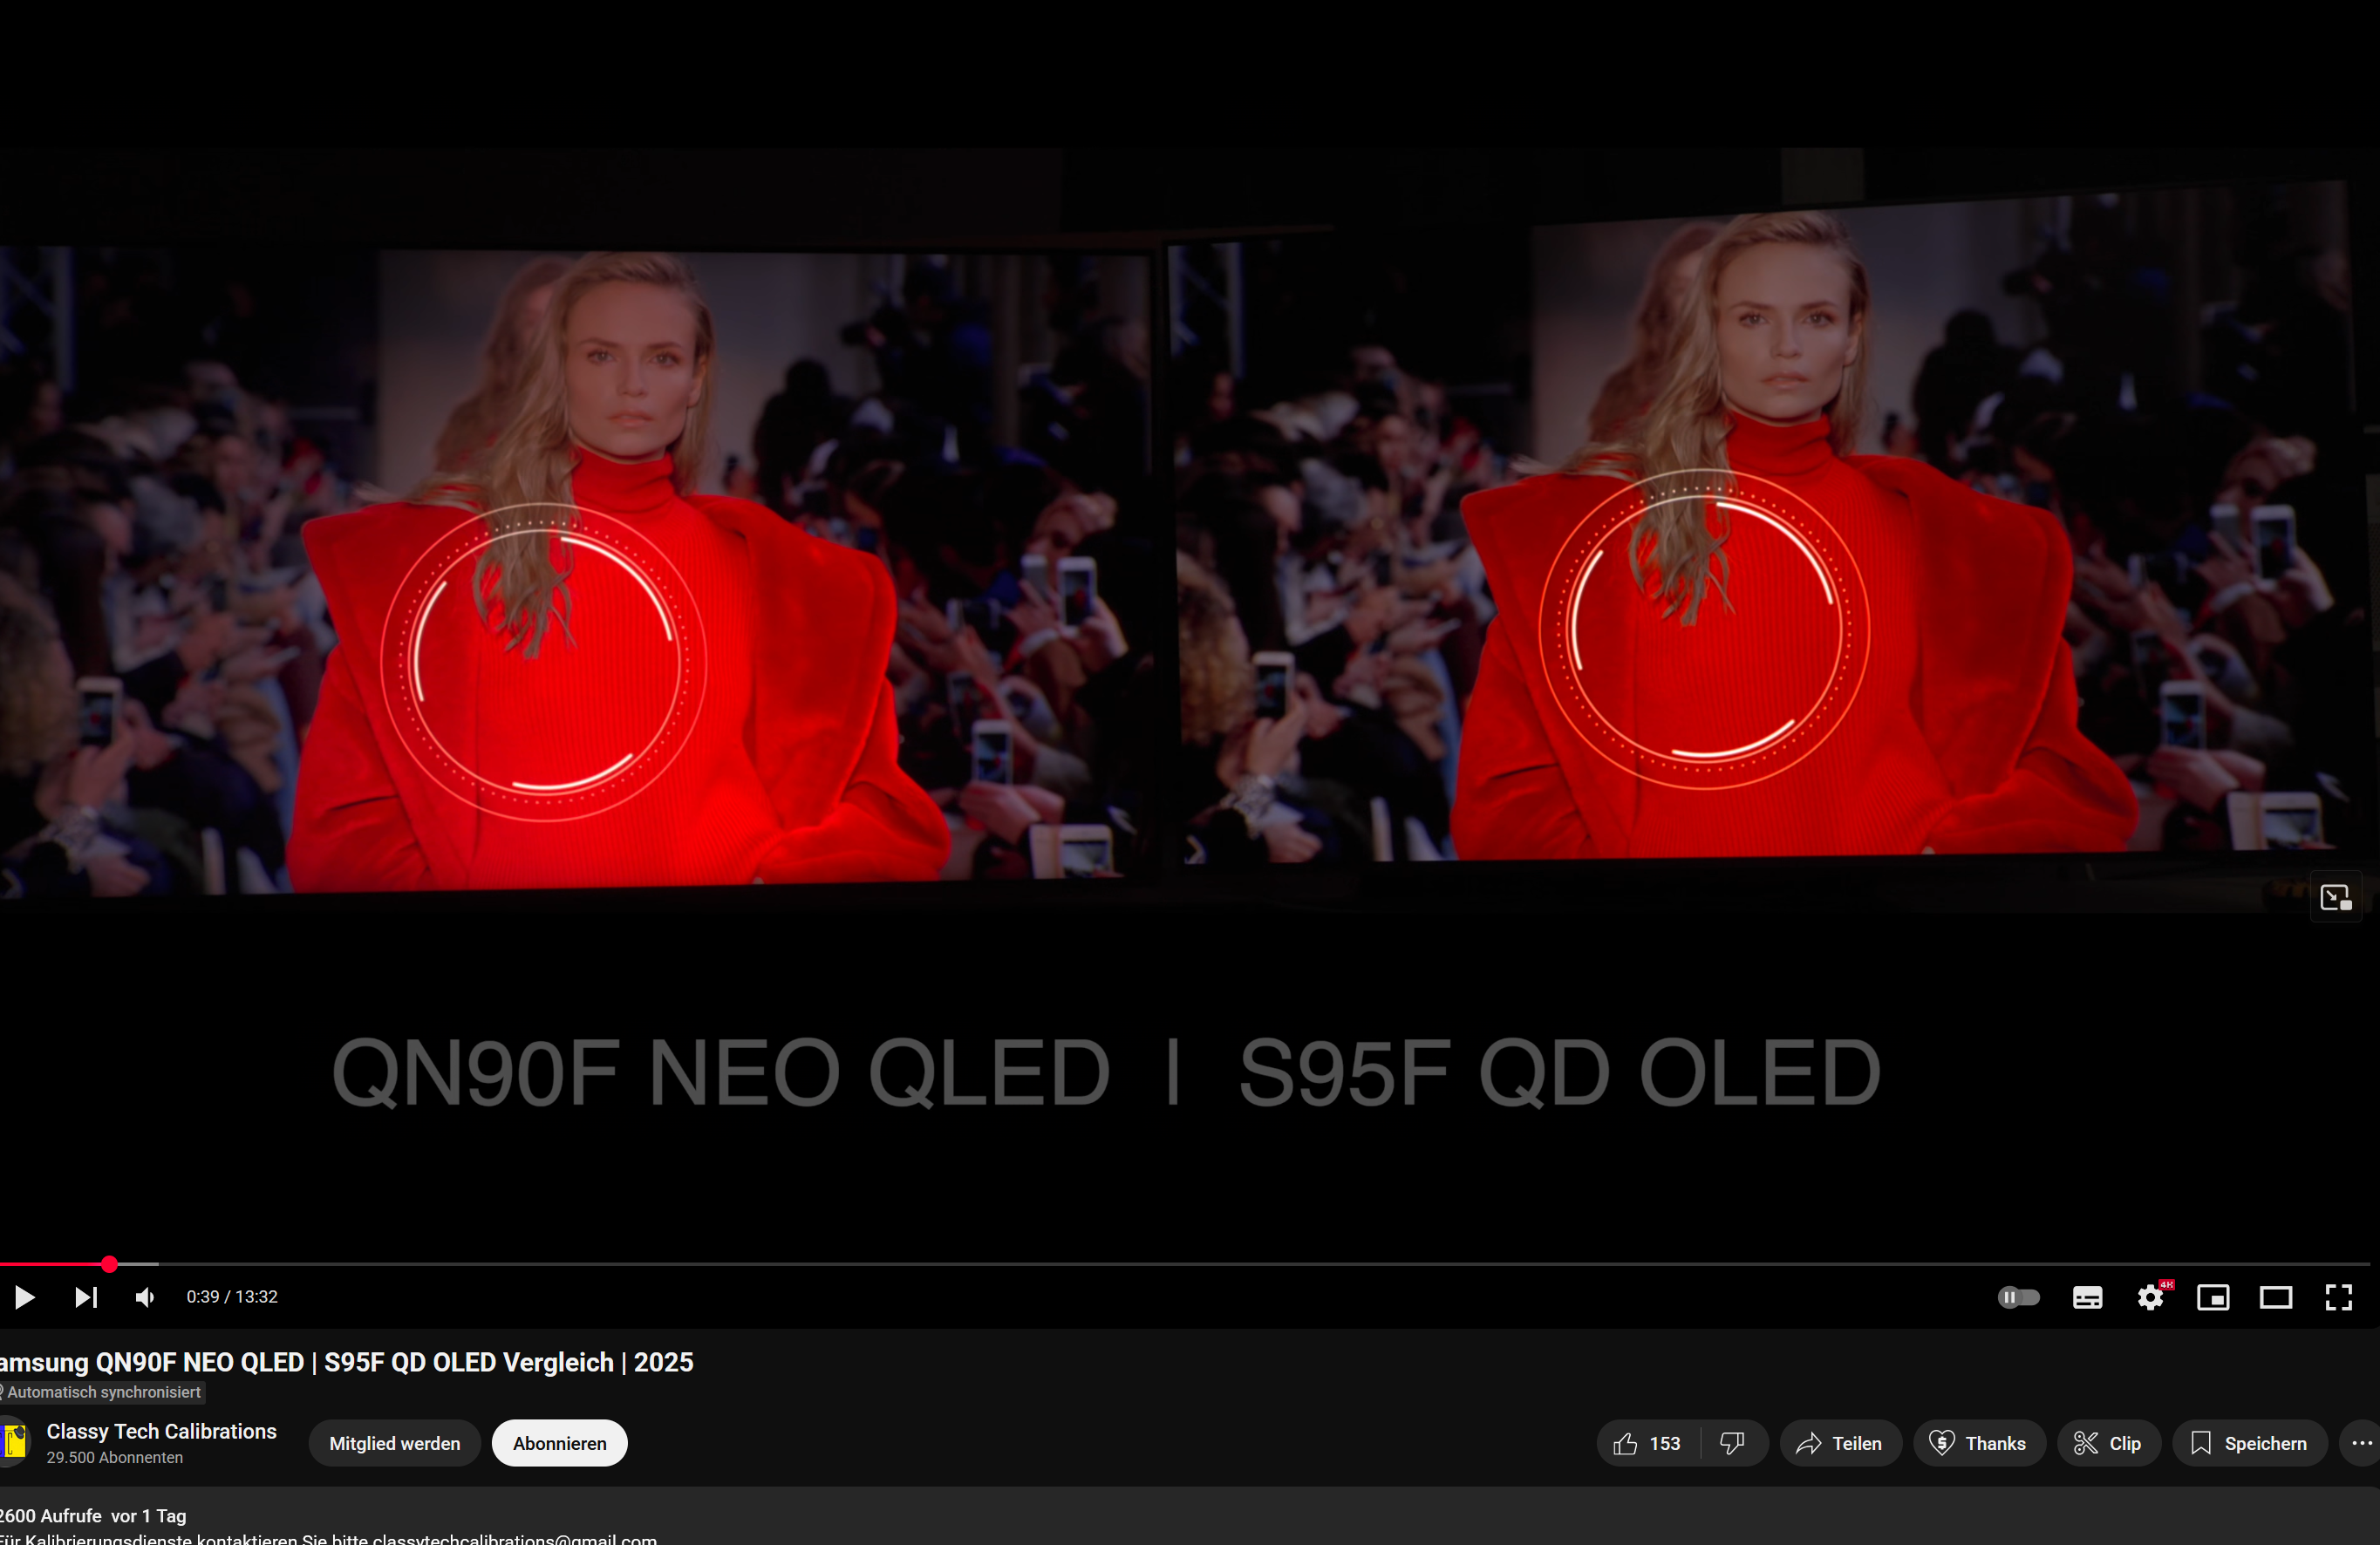Subscribe via the Abonnieren button

pyautogui.click(x=559, y=1443)
